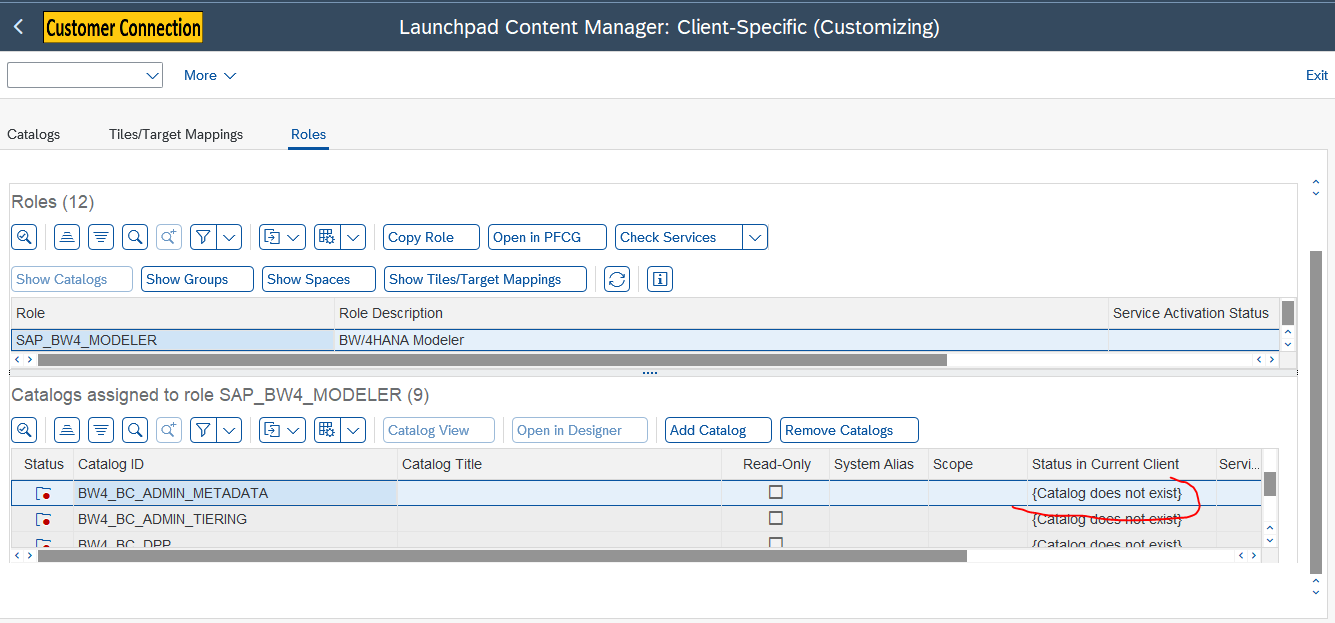This screenshot has height=623, width=1335.
Task: Open filter dropdown in assigned catalogs toolbar
Action: click(x=230, y=430)
